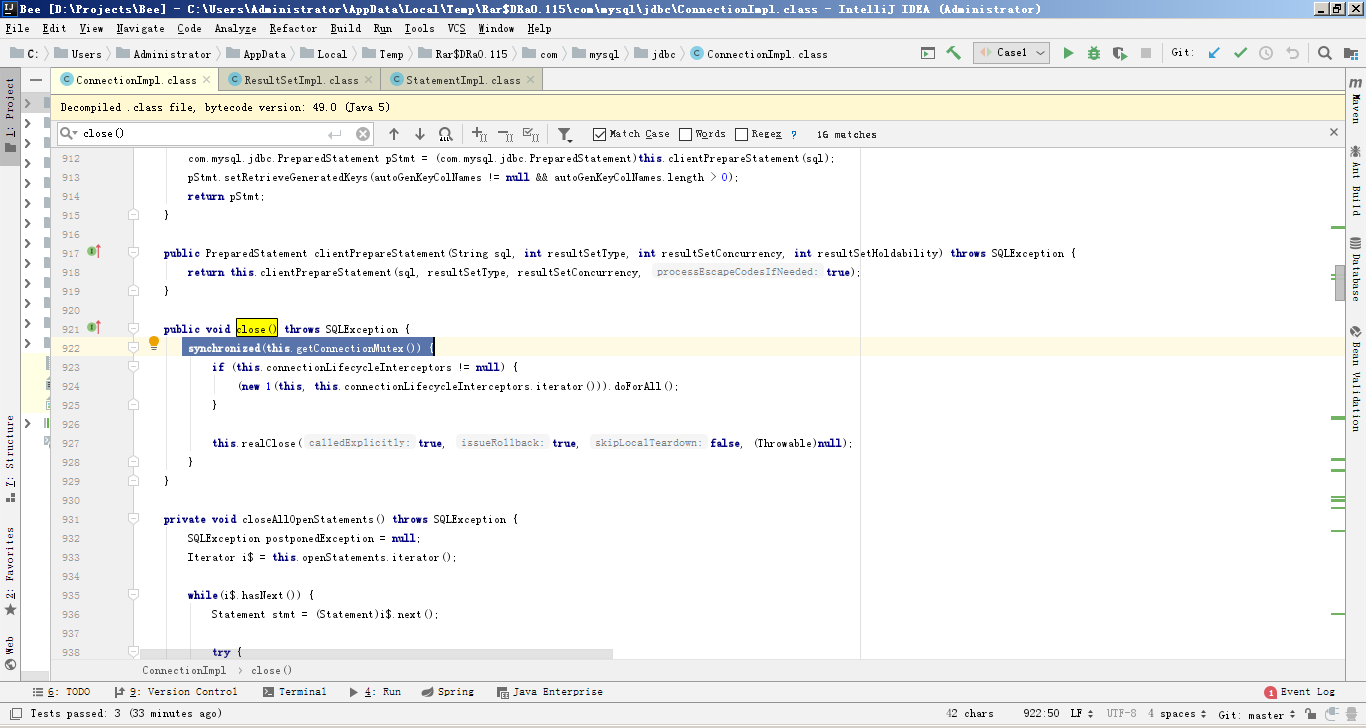Open the Refactor menu

pyautogui.click(x=293, y=29)
